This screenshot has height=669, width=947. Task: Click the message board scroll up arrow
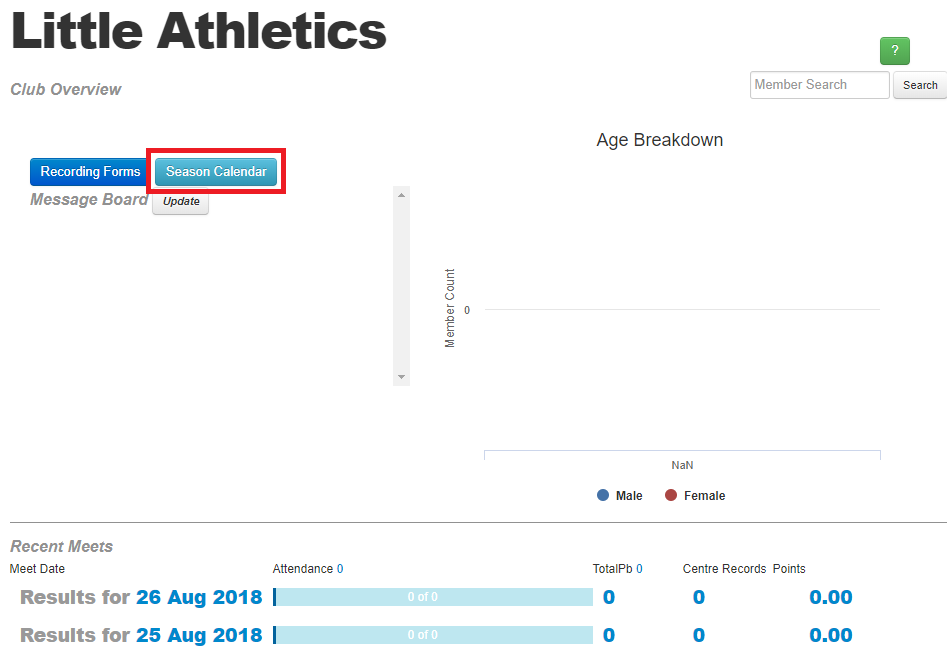pyautogui.click(x=401, y=195)
